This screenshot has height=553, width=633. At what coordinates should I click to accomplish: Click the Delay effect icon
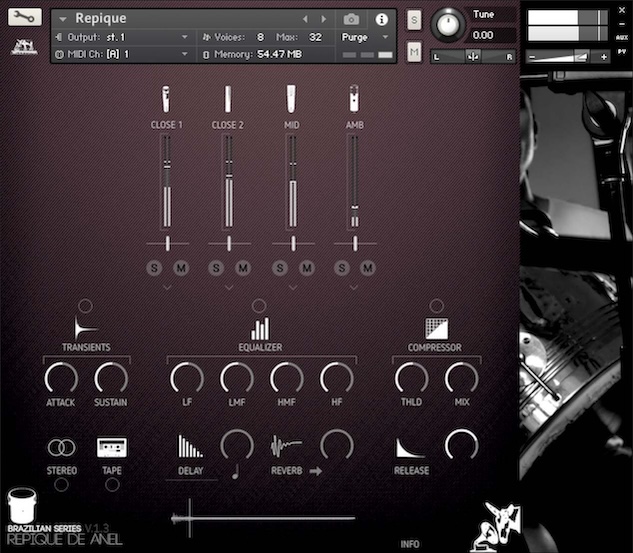coord(190,447)
